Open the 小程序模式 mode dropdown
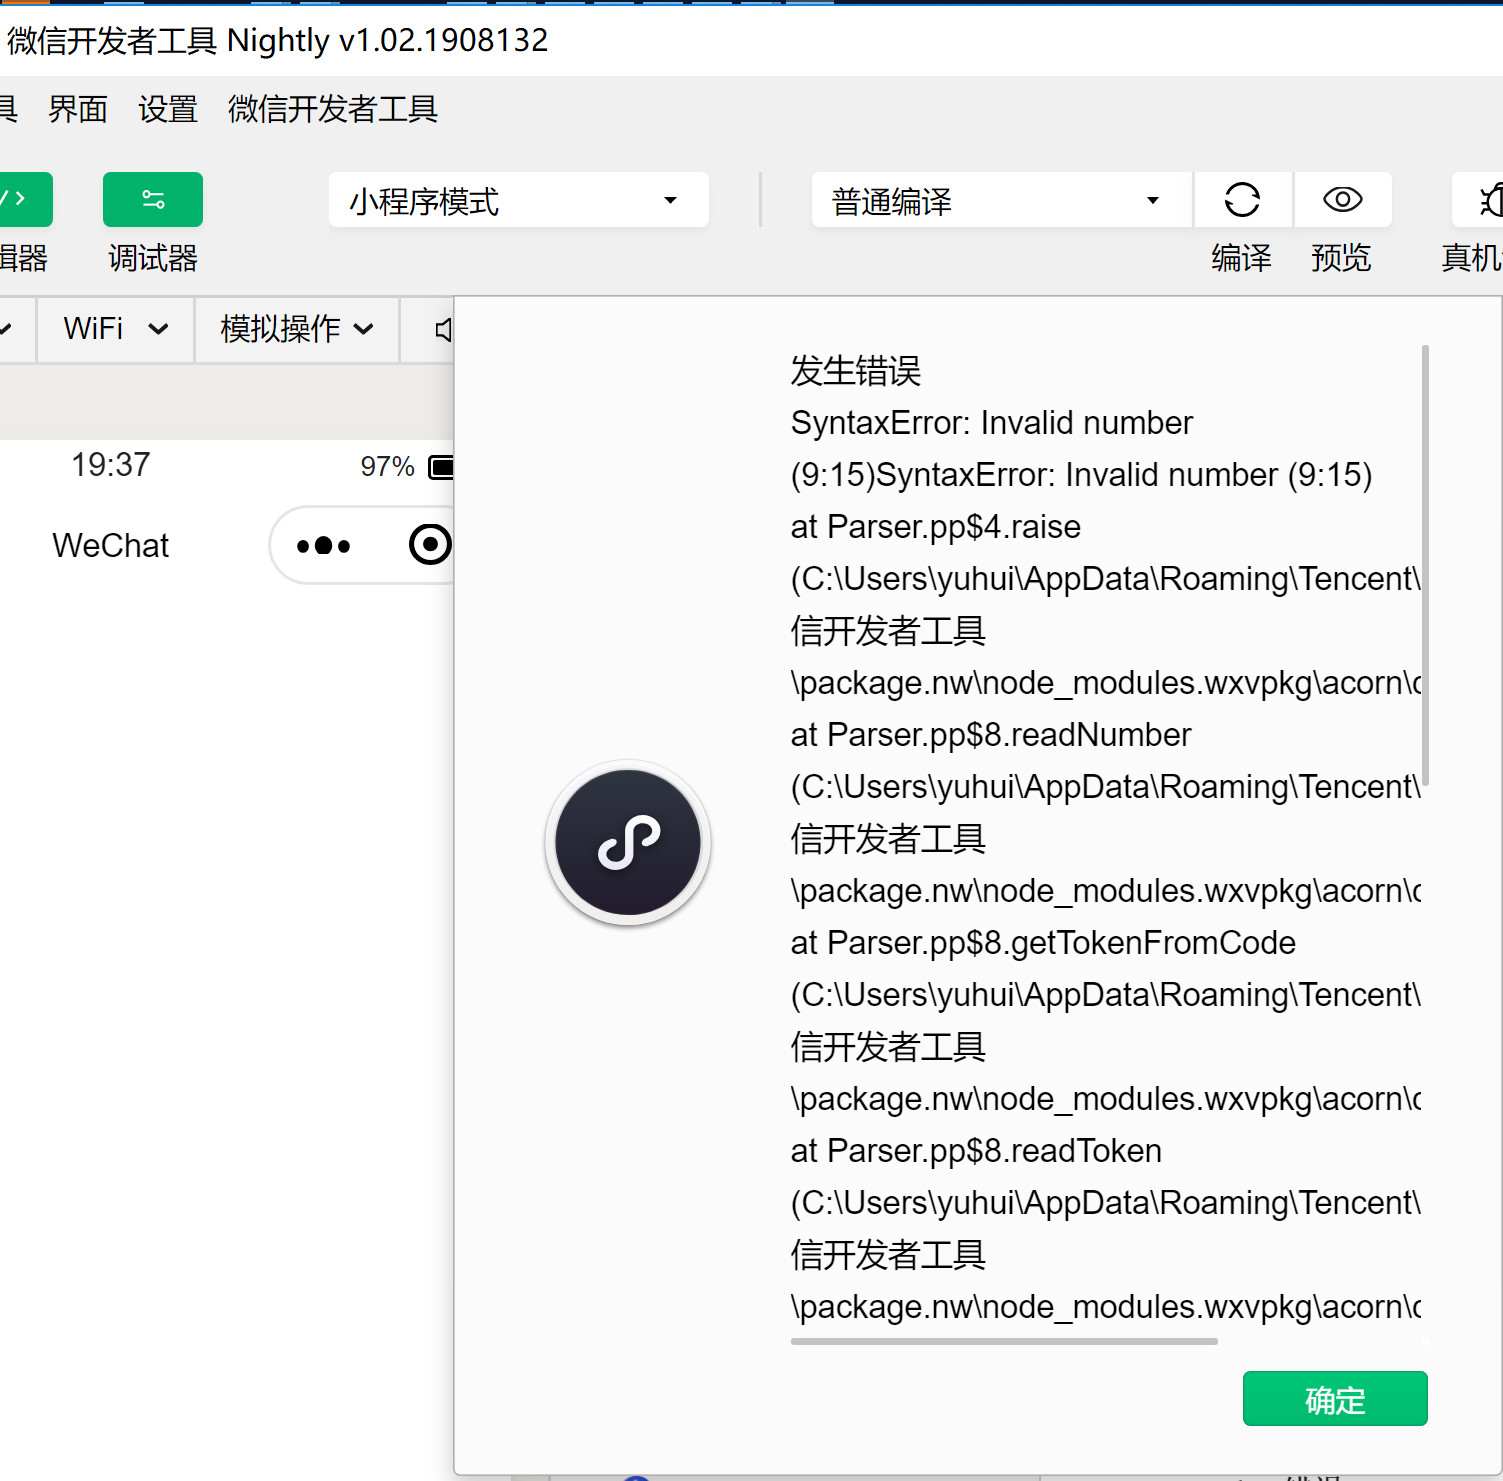Image resolution: width=1503 pixels, height=1481 pixels. point(518,200)
